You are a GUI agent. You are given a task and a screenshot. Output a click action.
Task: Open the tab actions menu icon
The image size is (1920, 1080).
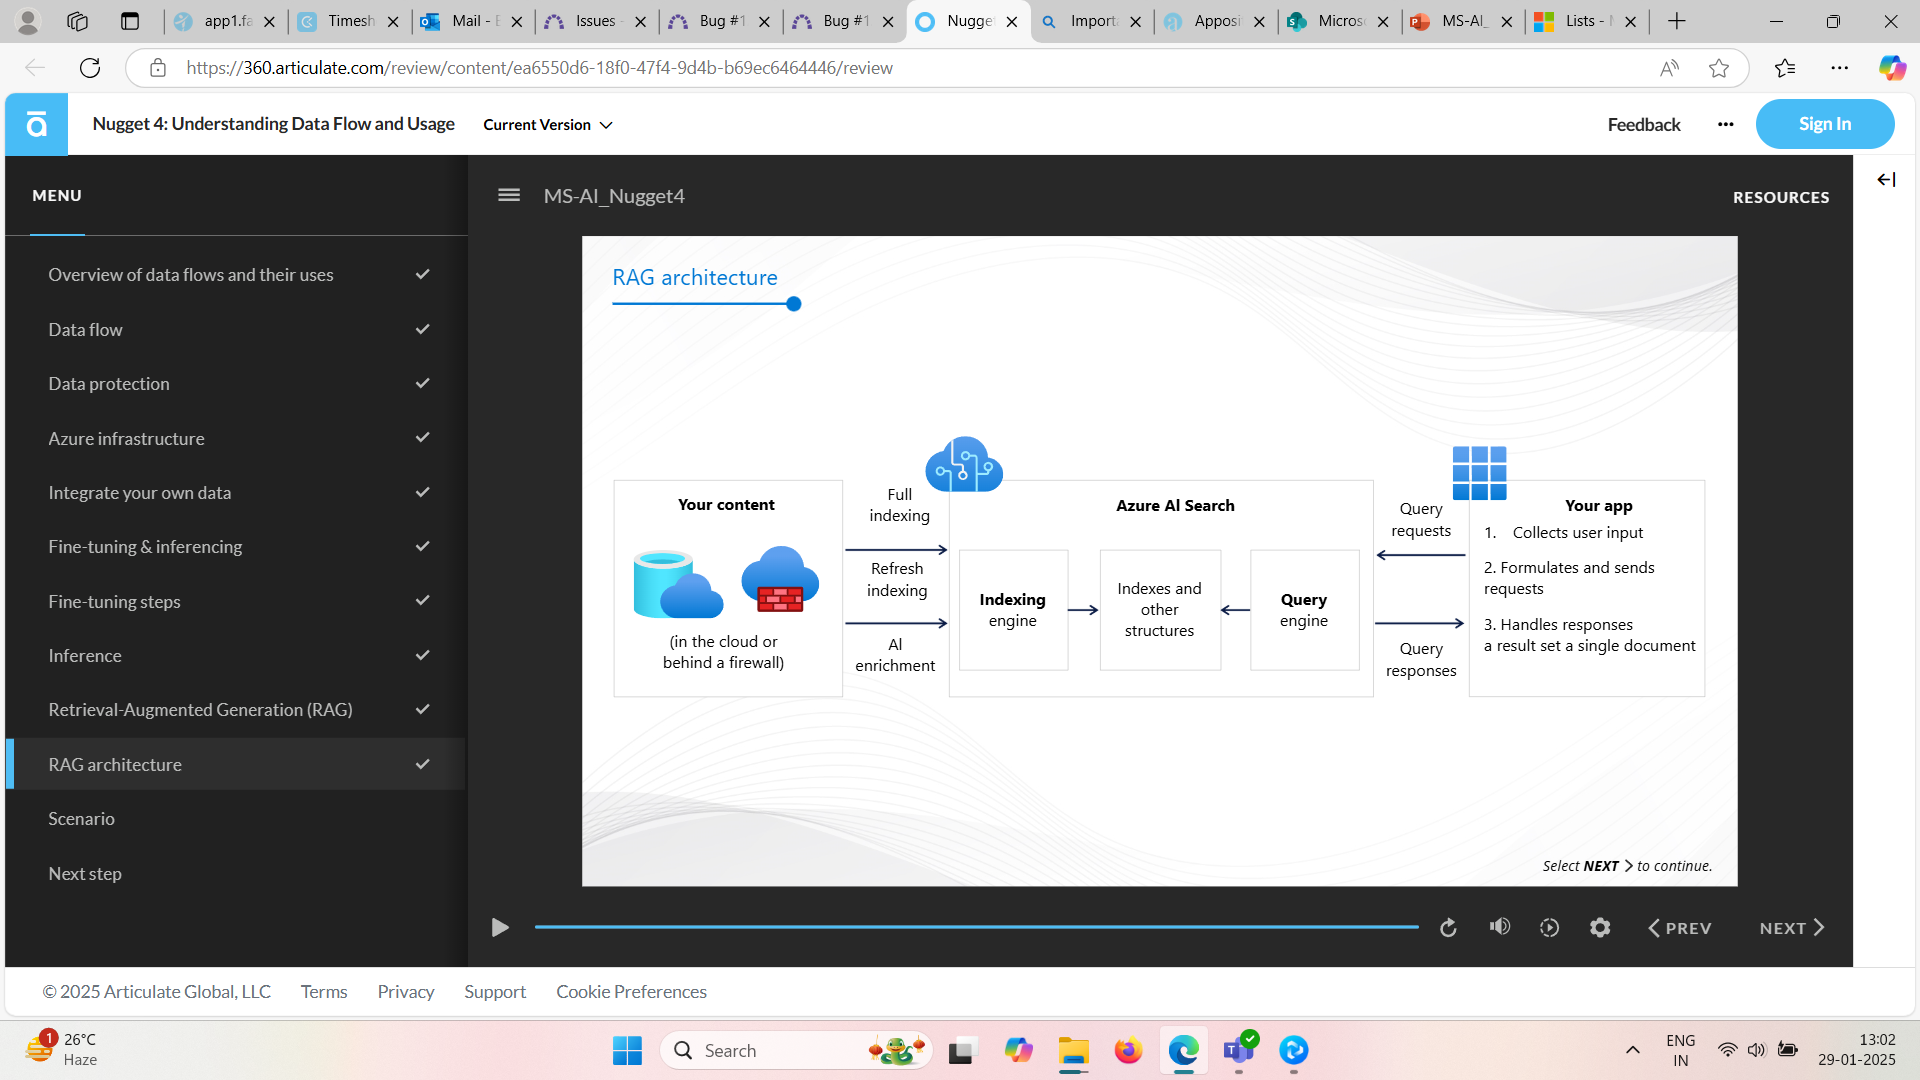[x=130, y=21]
